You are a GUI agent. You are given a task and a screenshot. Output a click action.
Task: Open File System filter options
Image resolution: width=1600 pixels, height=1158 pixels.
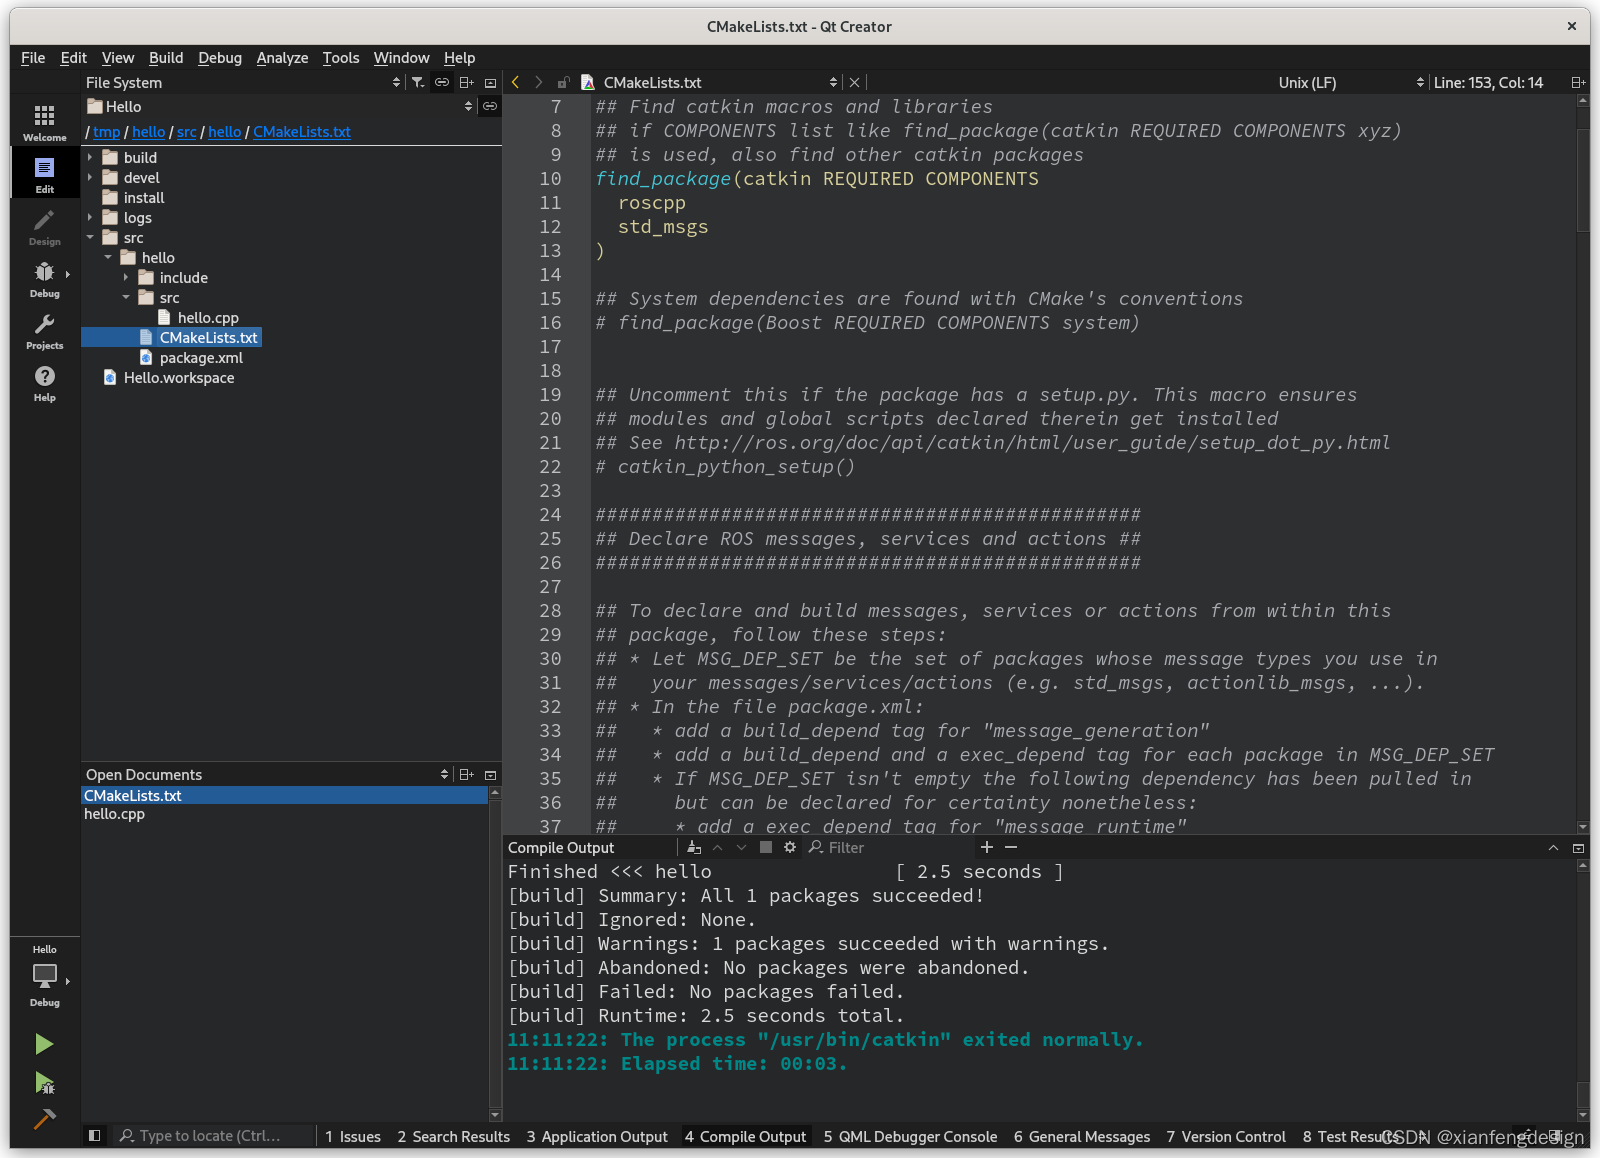(418, 82)
